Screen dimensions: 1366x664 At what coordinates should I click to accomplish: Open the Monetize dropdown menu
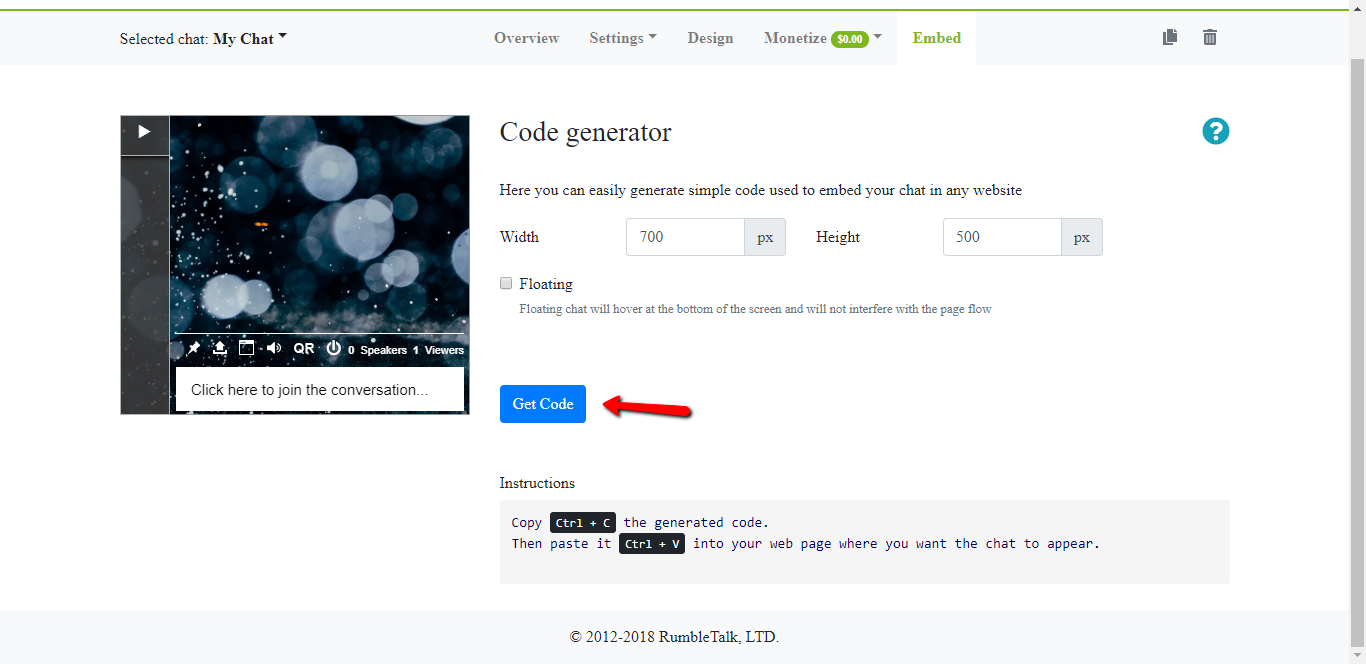pos(822,38)
